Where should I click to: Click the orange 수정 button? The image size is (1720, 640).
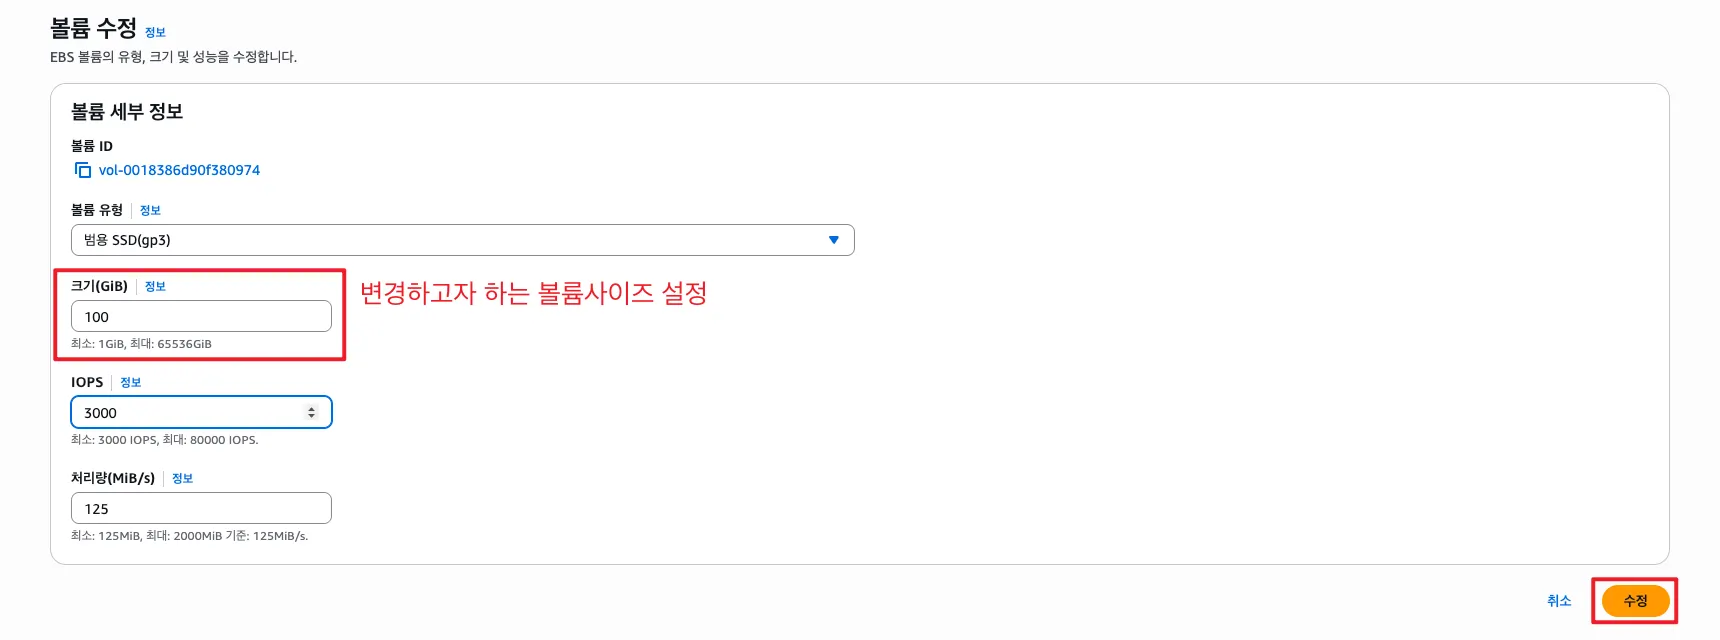click(x=1635, y=601)
